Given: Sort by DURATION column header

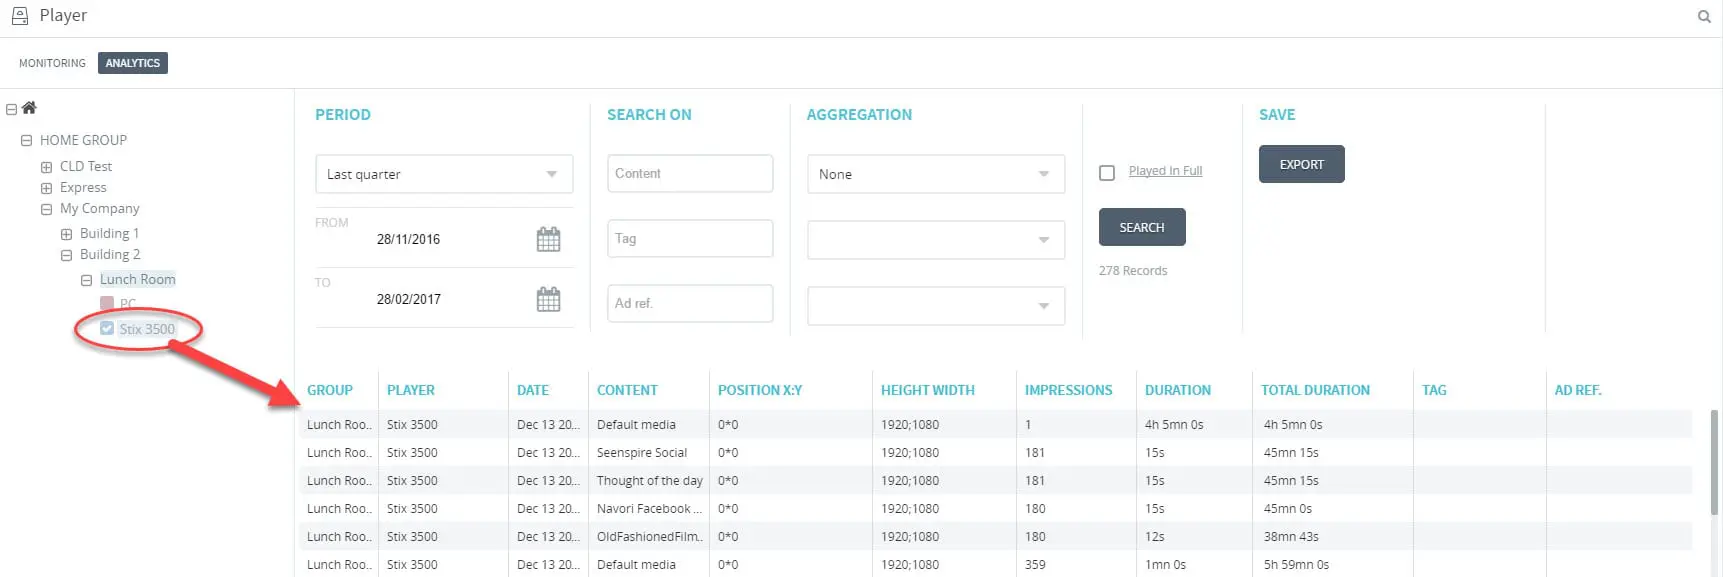Looking at the screenshot, I should click(x=1178, y=390).
